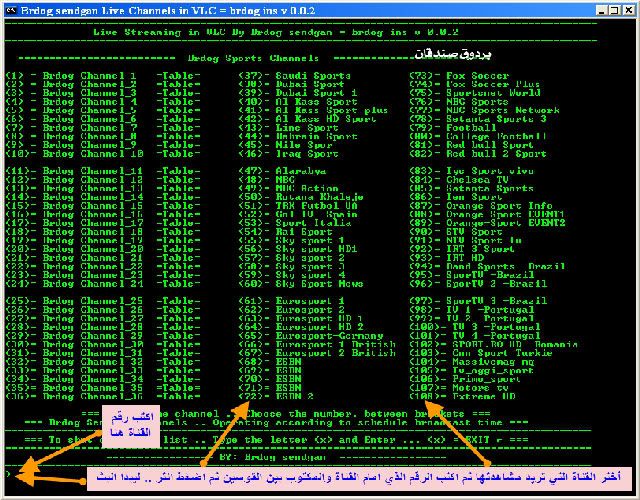Click channel "(64)- Eurosport HD 2"
The width and height of the screenshot is (640, 500).
(x=301, y=327)
